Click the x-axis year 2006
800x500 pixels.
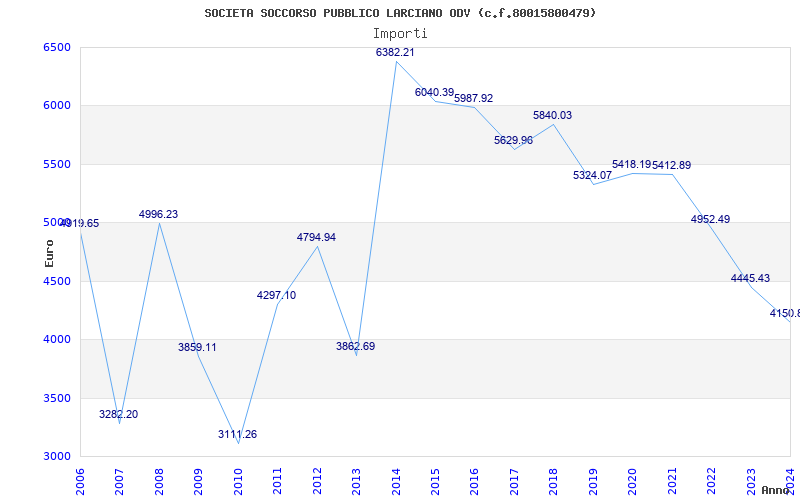point(80,481)
